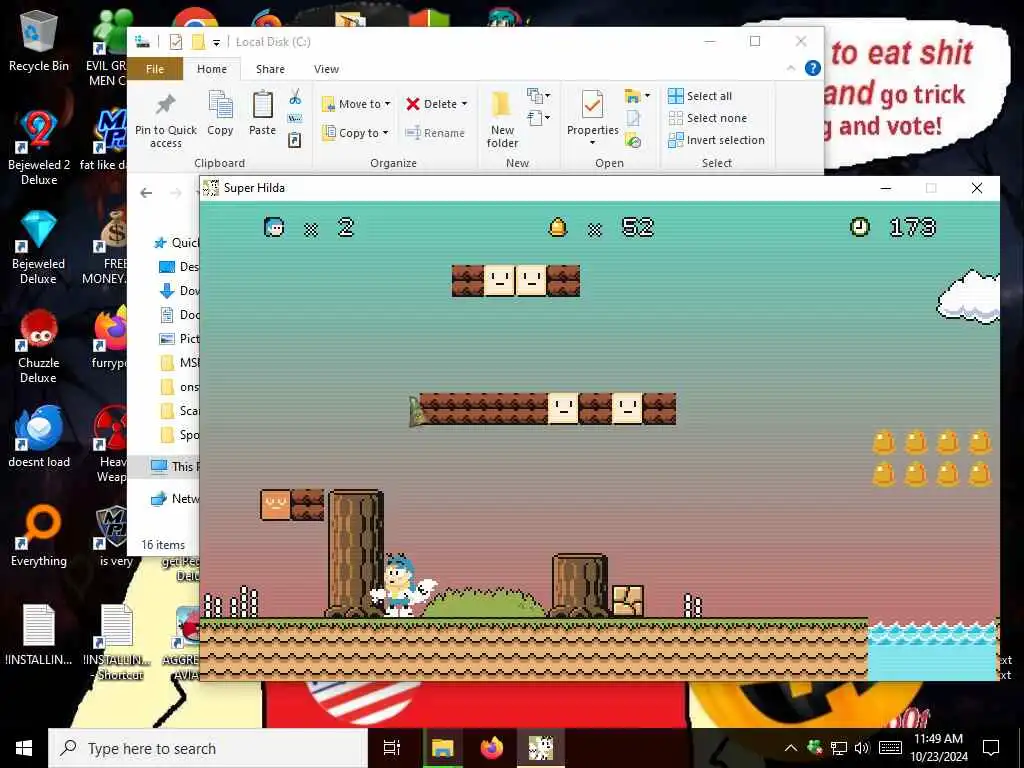Click the back arrow in File Explorer
This screenshot has width=1024, height=768.
click(x=146, y=192)
